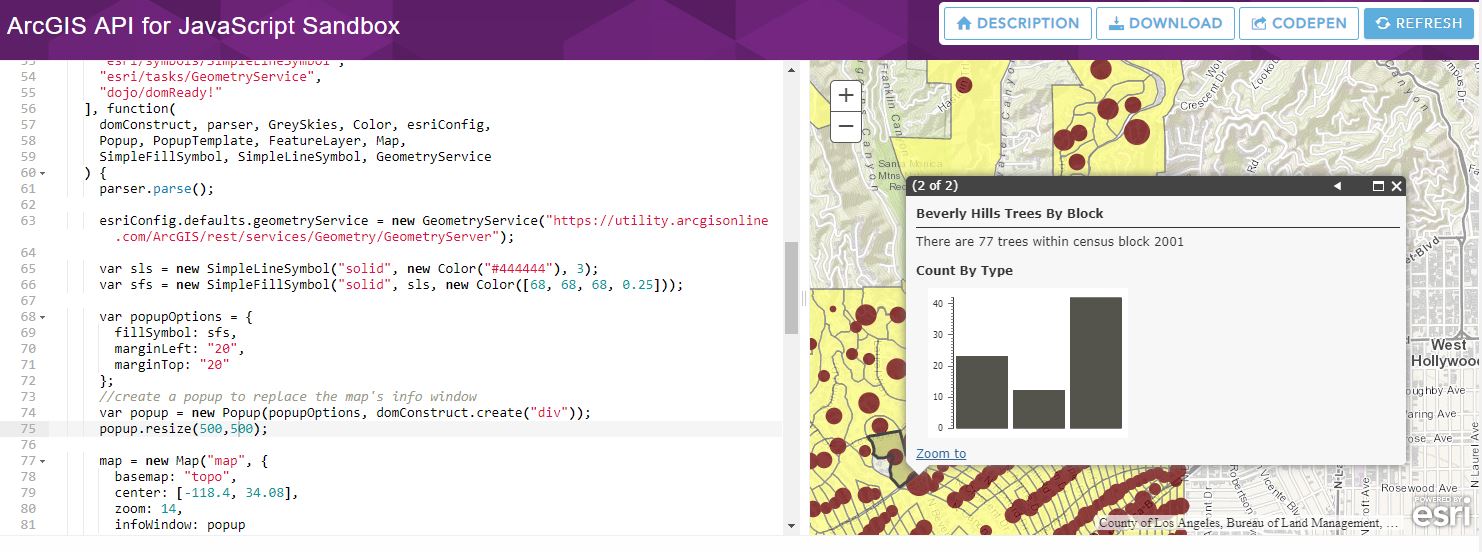Click the DOWNLOAD button
1482x552 pixels.
[1165, 23]
